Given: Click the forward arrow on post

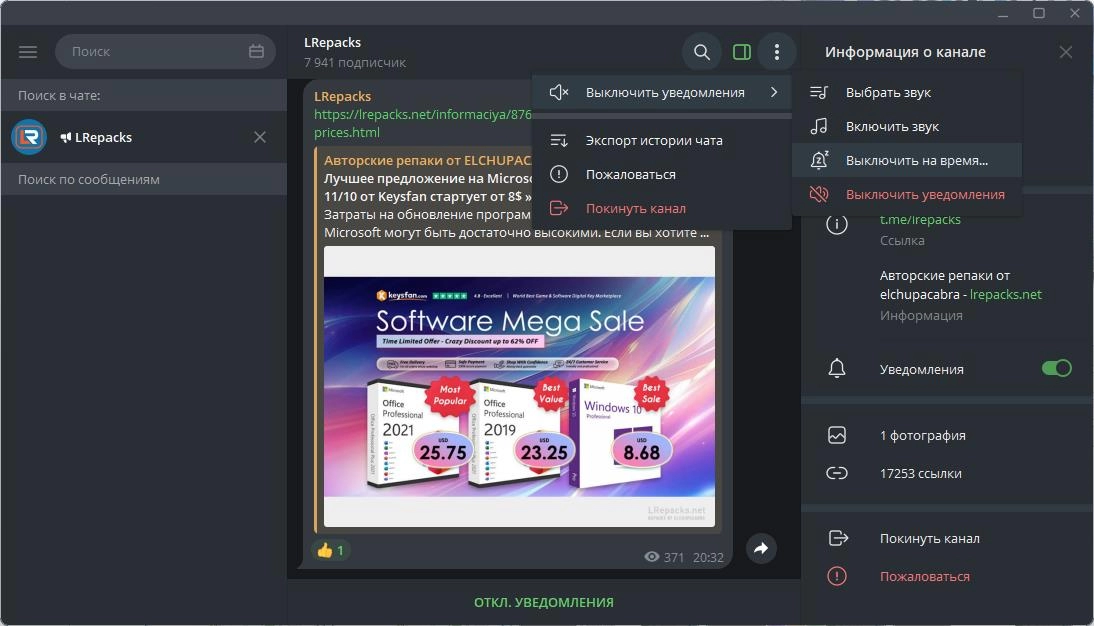Looking at the screenshot, I should (x=761, y=549).
